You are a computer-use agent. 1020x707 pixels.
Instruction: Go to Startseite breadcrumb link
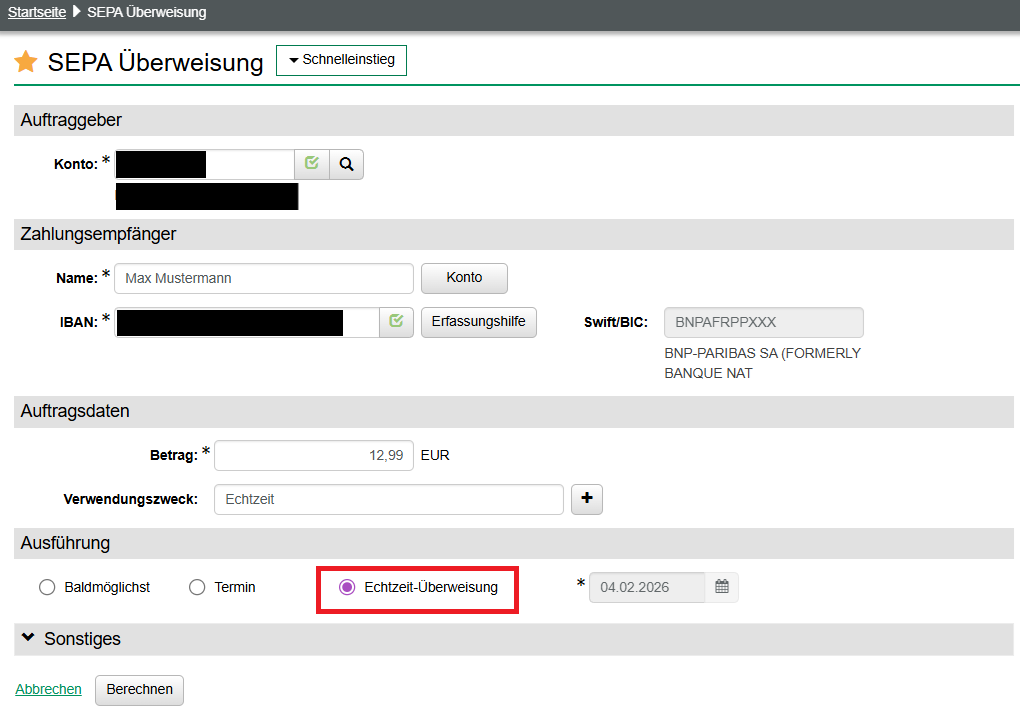click(37, 13)
